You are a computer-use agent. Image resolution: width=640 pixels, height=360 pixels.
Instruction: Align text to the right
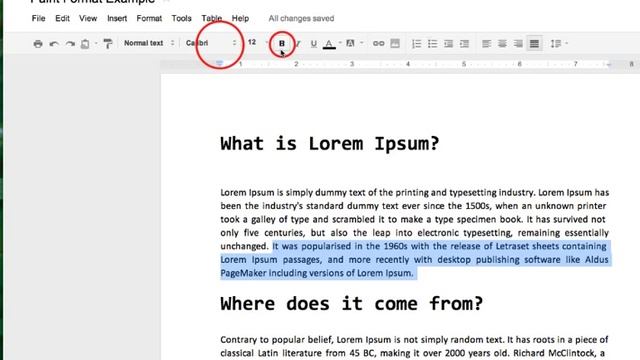pos(518,43)
